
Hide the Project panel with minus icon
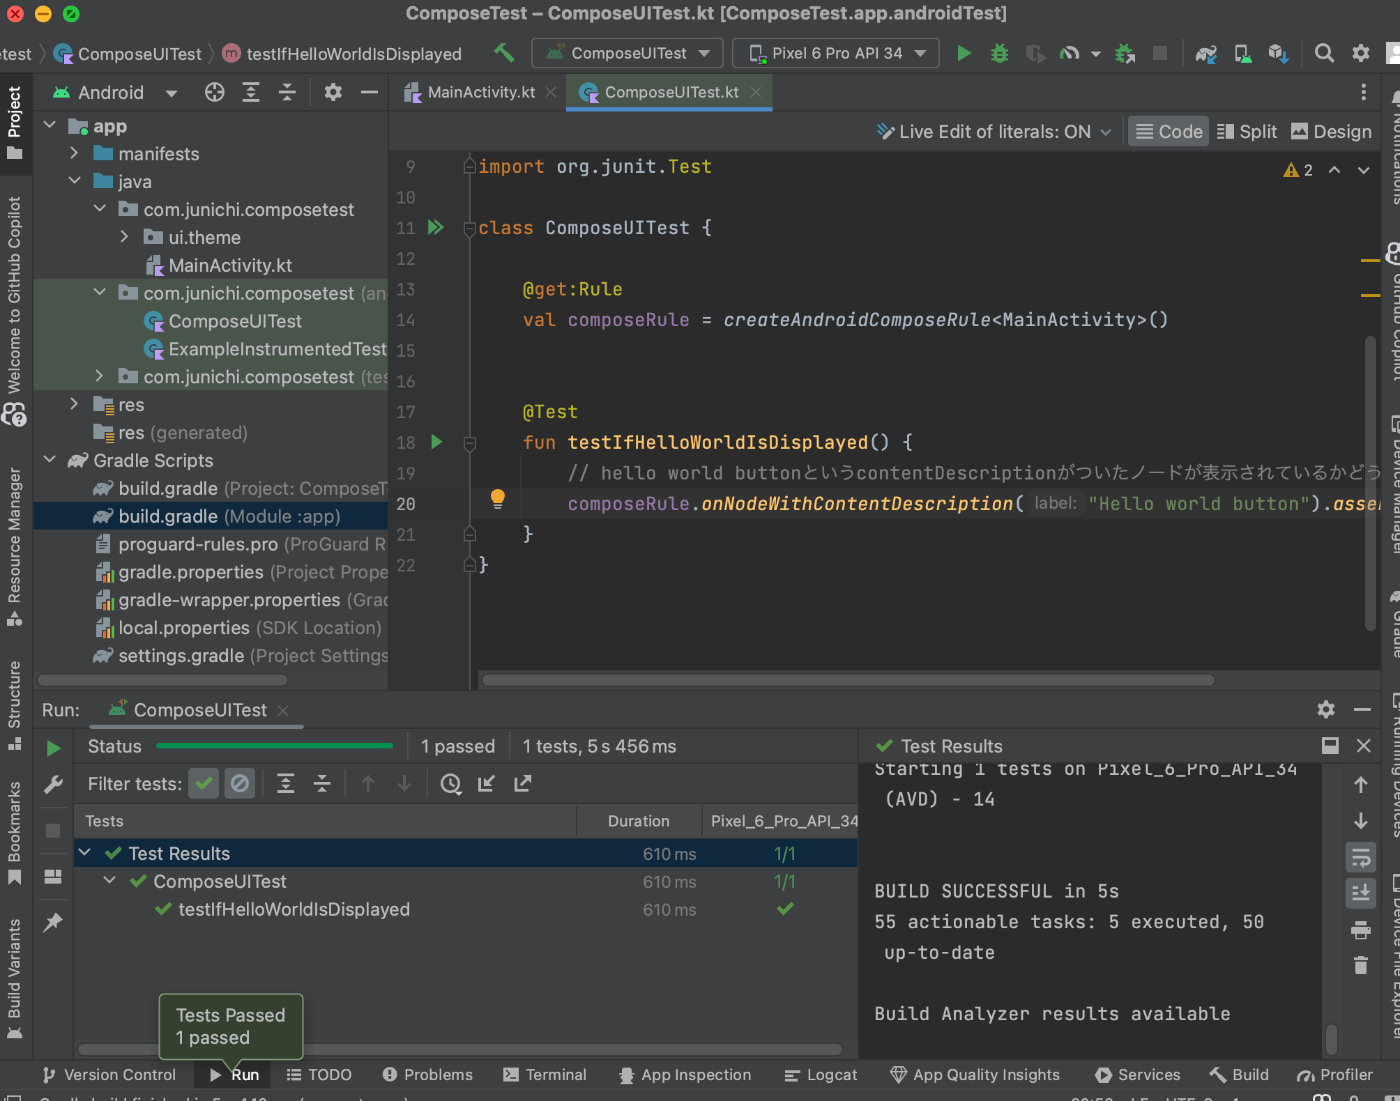[369, 92]
